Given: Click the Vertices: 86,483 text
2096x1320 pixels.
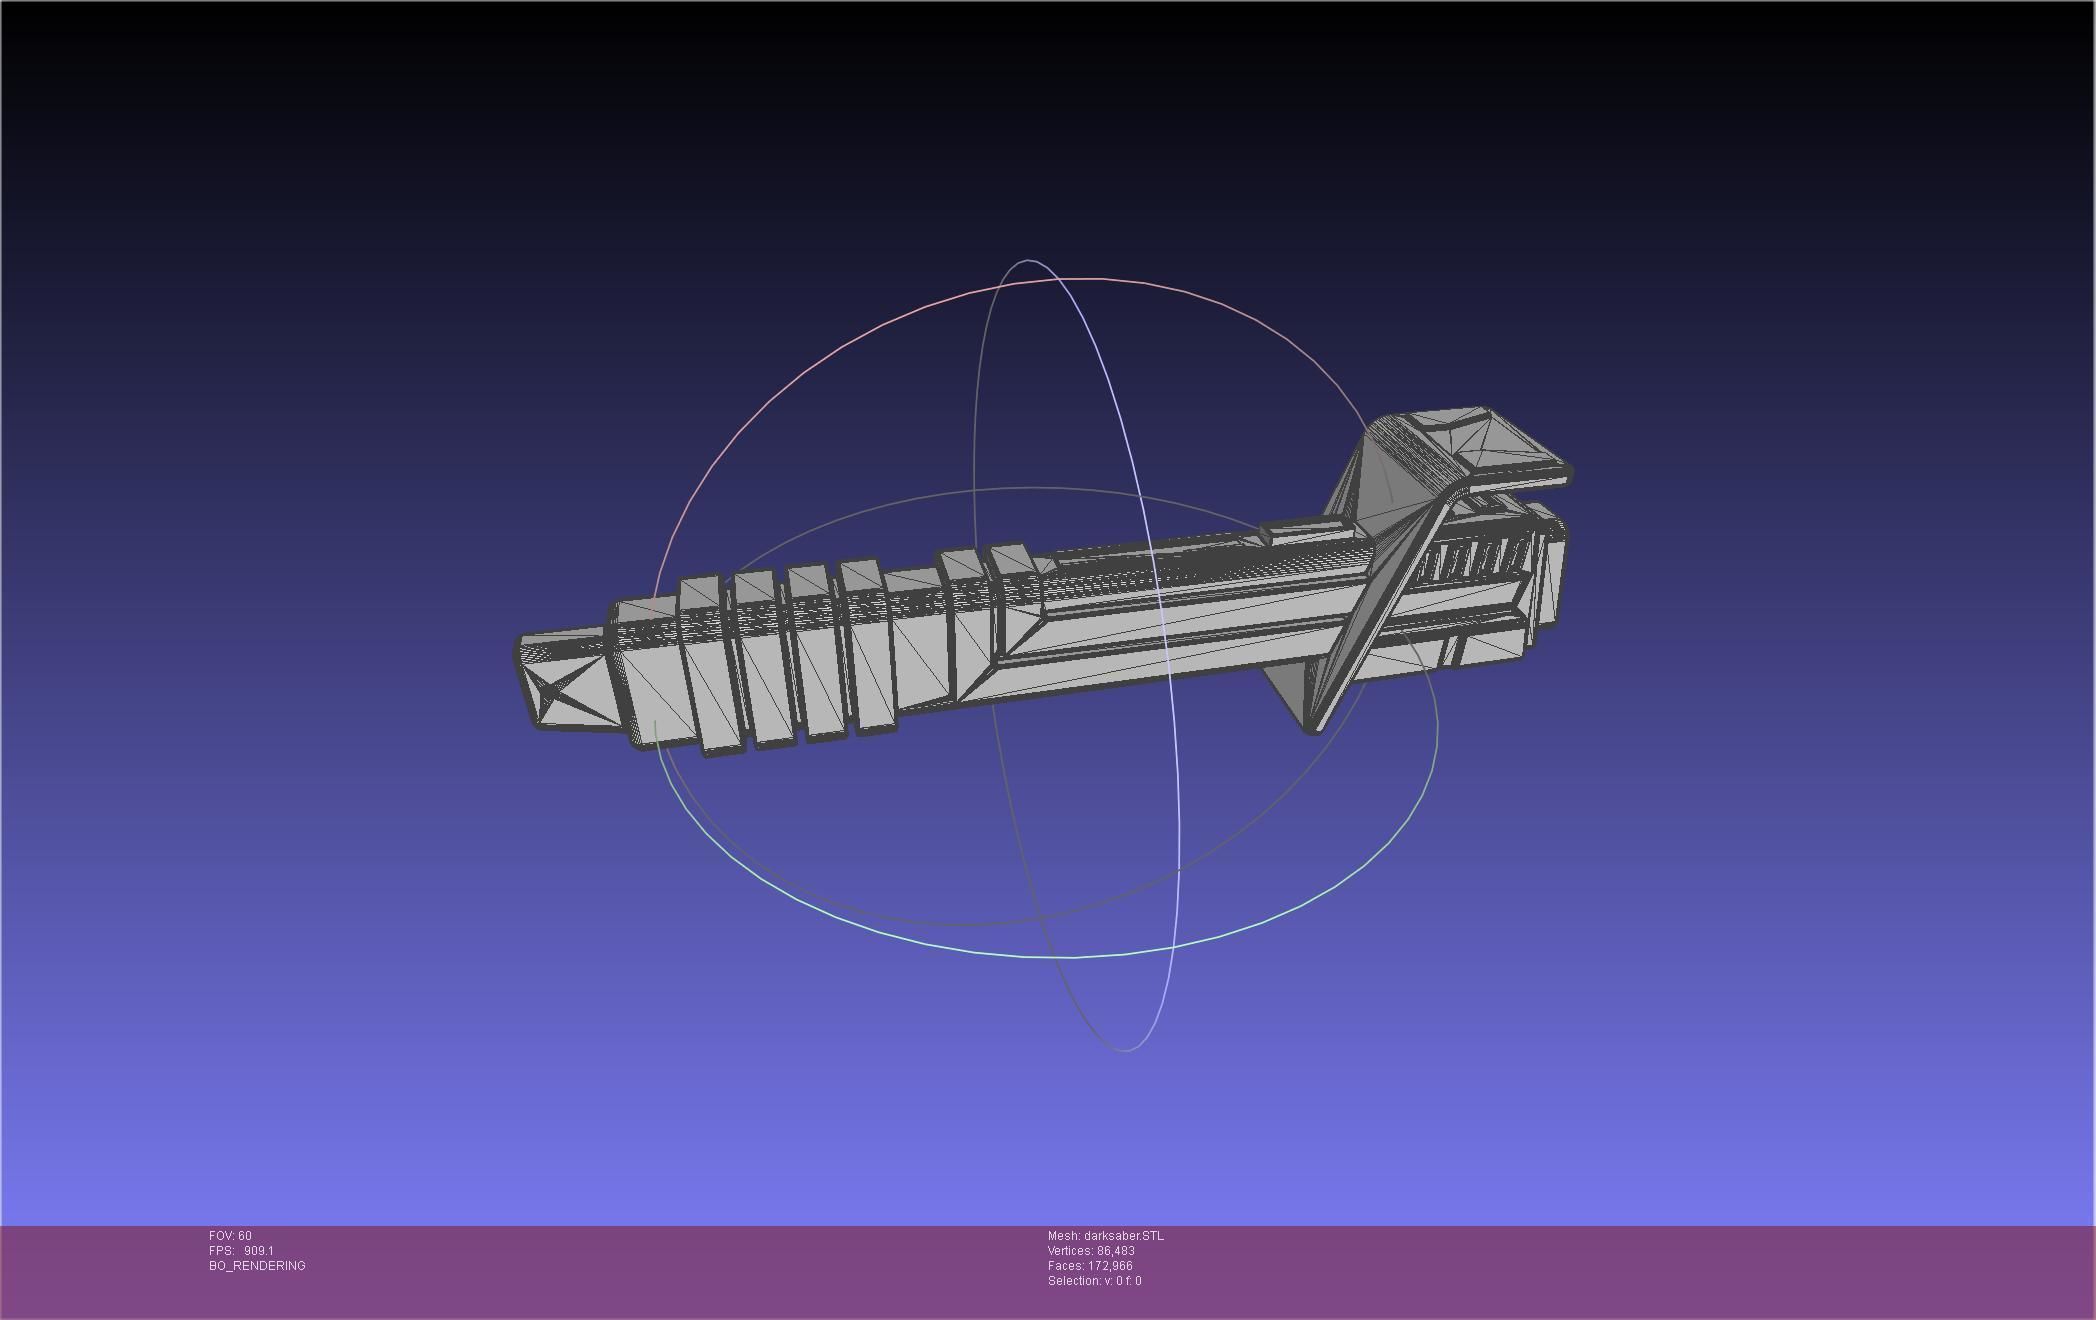Looking at the screenshot, I should [x=1091, y=1251].
